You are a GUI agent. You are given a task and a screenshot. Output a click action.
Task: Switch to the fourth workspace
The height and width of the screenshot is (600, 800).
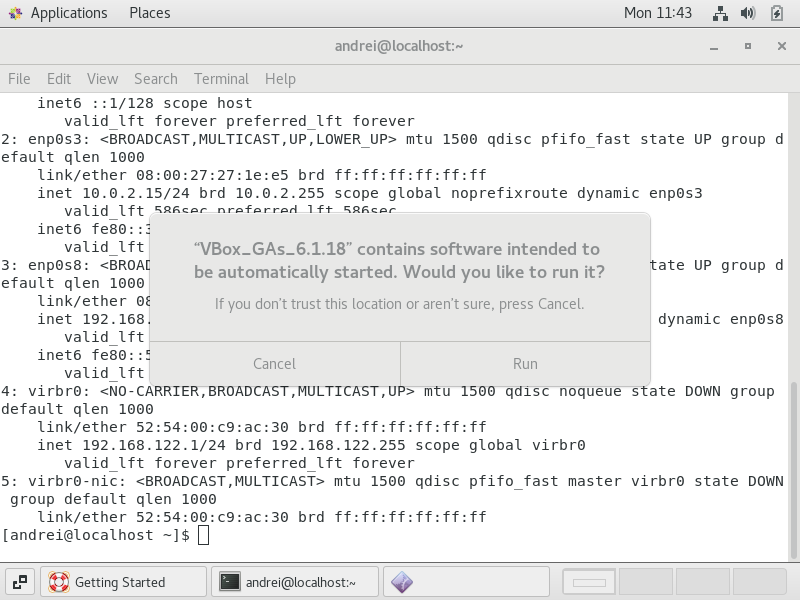click(x=760, y=582)
